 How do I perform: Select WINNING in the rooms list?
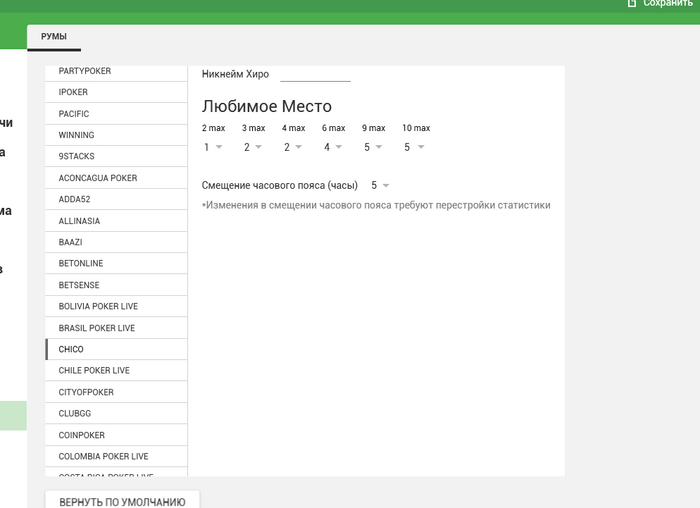[x=116, y=135]
